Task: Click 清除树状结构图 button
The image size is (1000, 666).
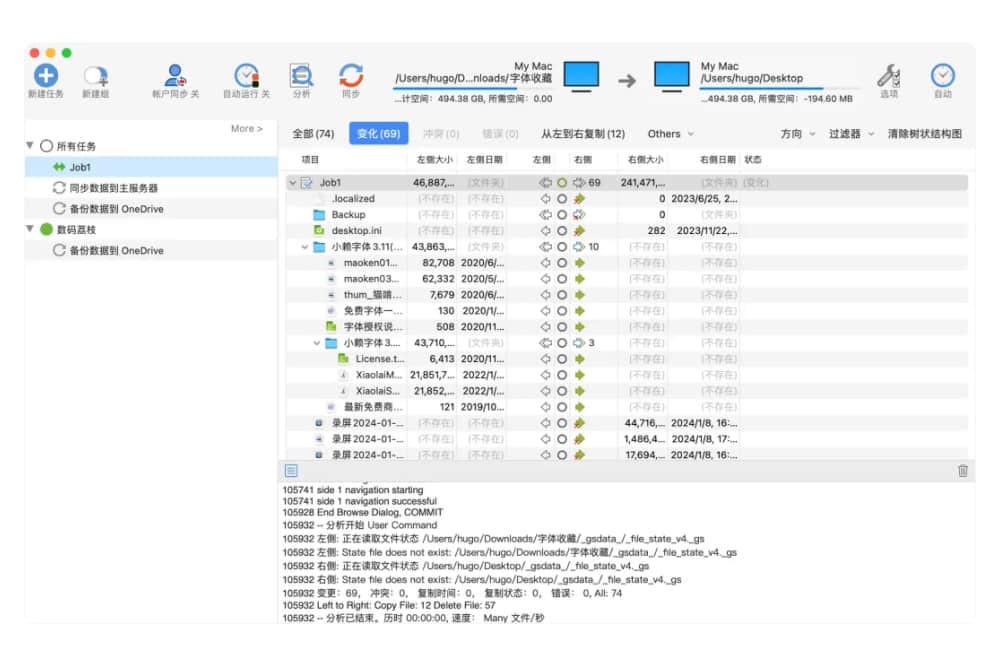Action: pos(925,134)
